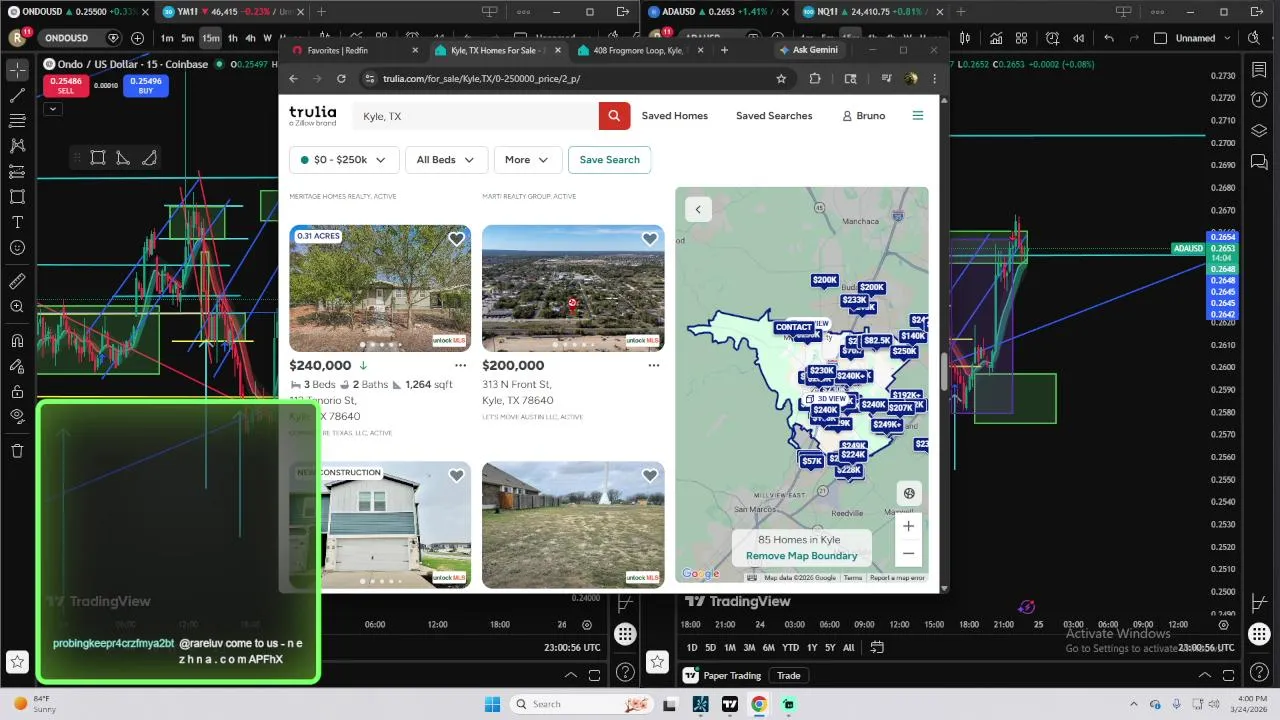The width and height of the screenshot is (1280, 720).
Task: Open the Saved Homes link
Action: [674, 116]
